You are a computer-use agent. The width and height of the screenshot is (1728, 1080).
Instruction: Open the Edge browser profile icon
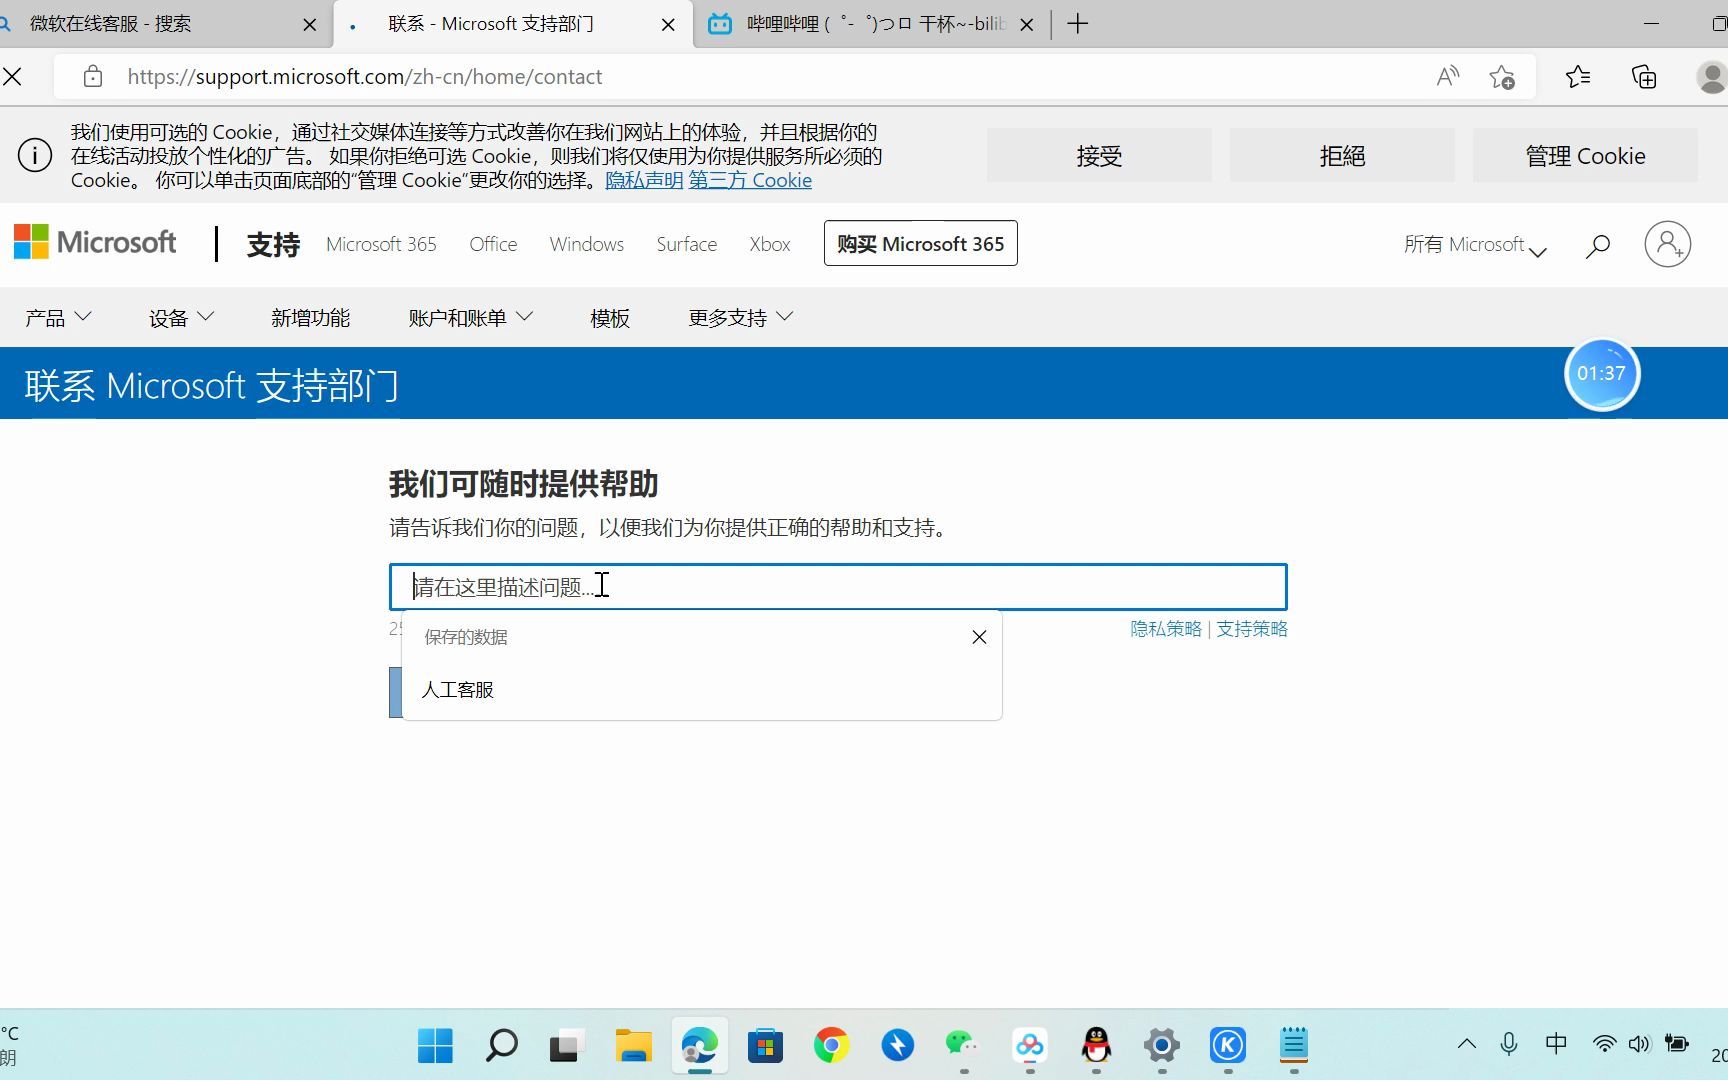pyautogui.click(x=1714, y=76)
